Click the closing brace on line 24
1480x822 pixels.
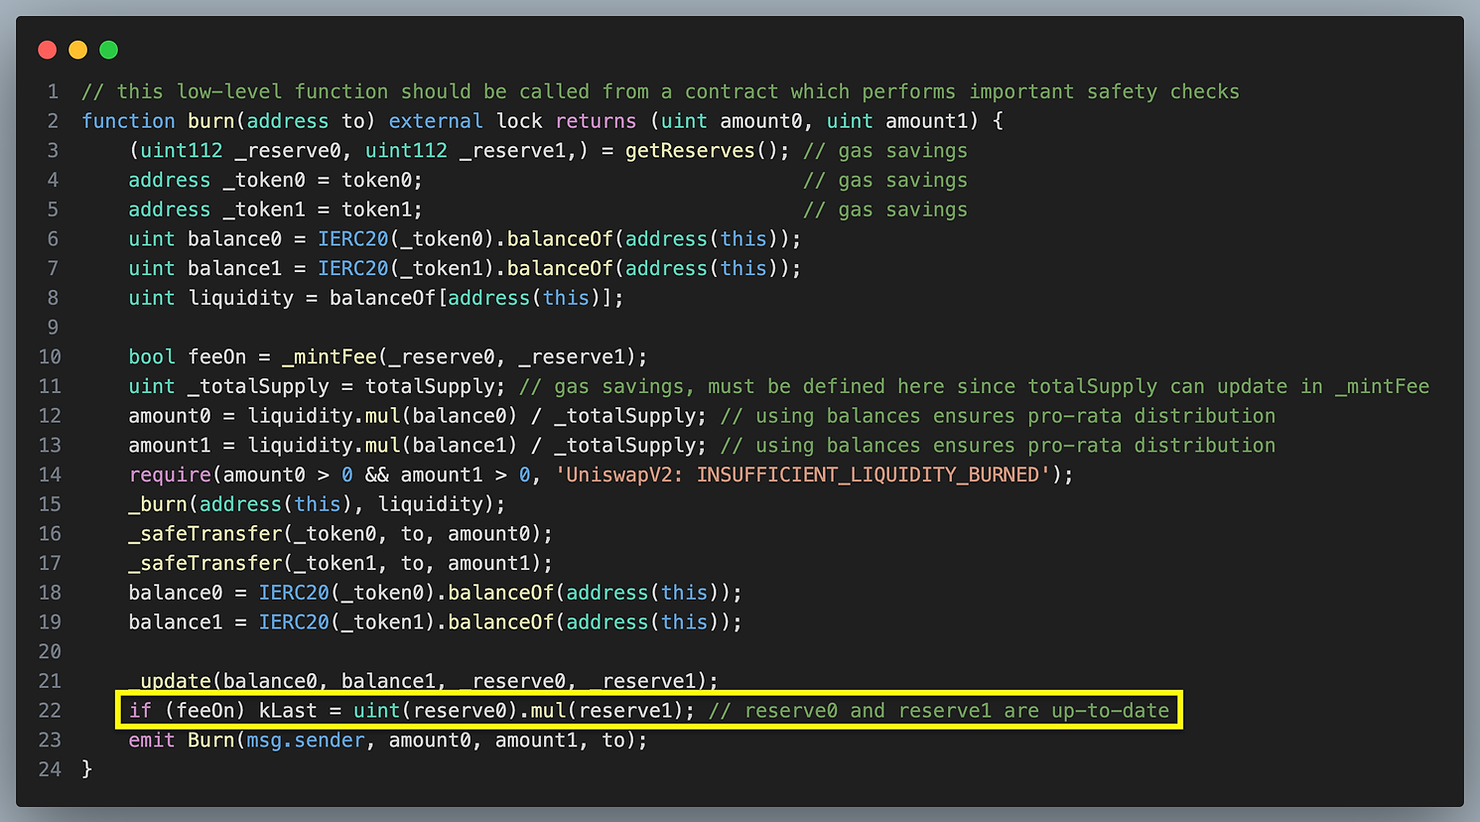[87, 770]
